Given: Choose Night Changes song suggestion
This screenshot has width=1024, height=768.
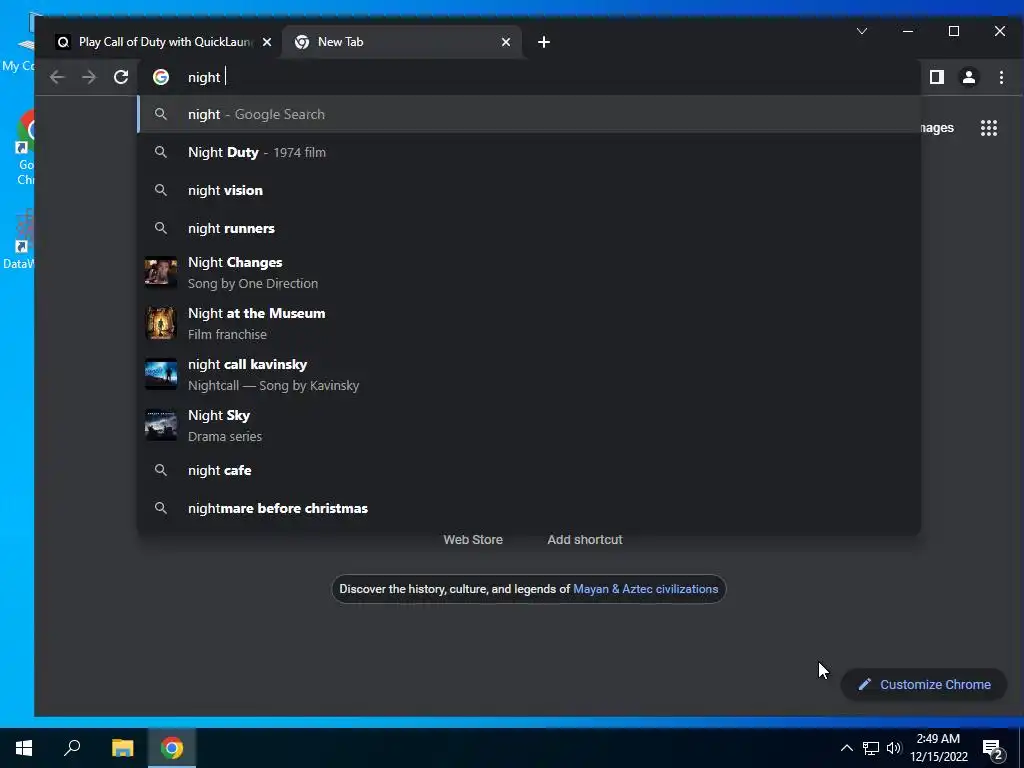Looking at the screenshot, I should (x=529, y=272).
